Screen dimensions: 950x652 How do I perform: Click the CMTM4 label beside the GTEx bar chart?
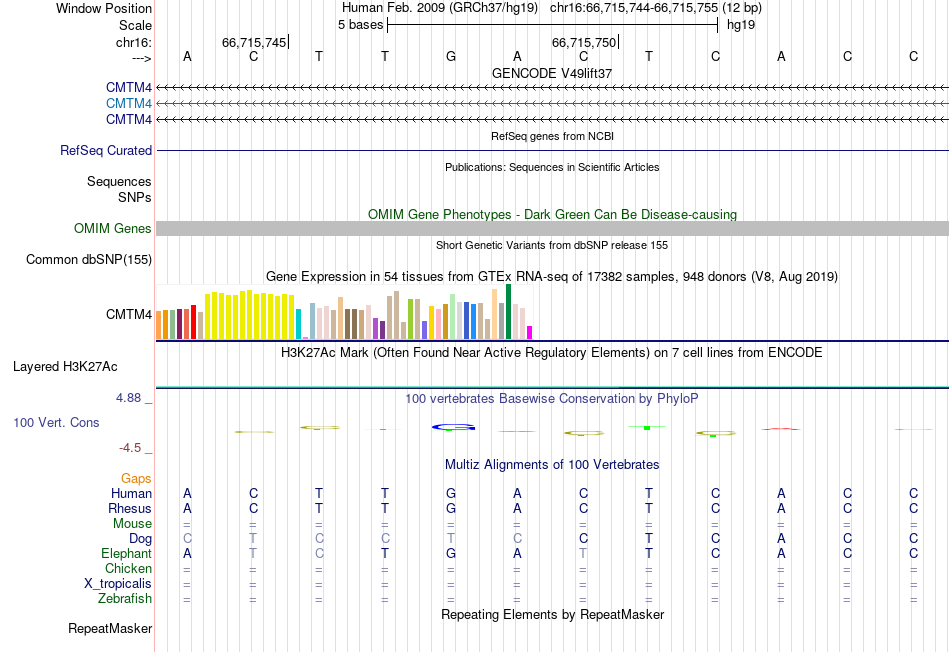pyautogui.click(x=128, y=314)
